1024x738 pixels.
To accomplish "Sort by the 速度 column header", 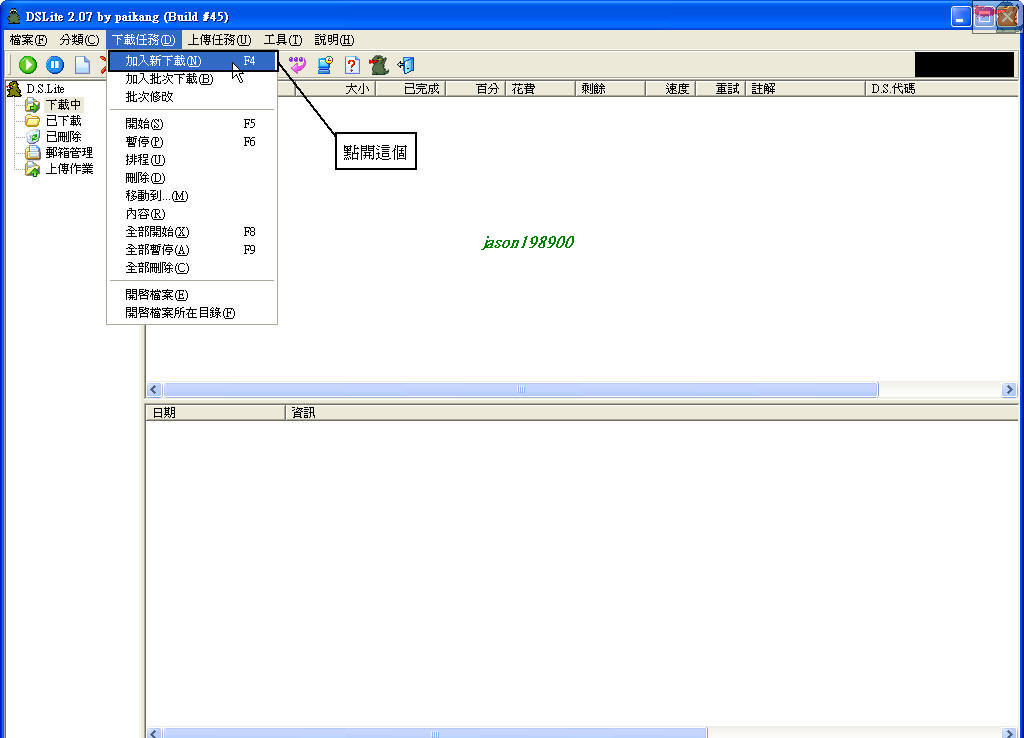I will tap(671, 89).
